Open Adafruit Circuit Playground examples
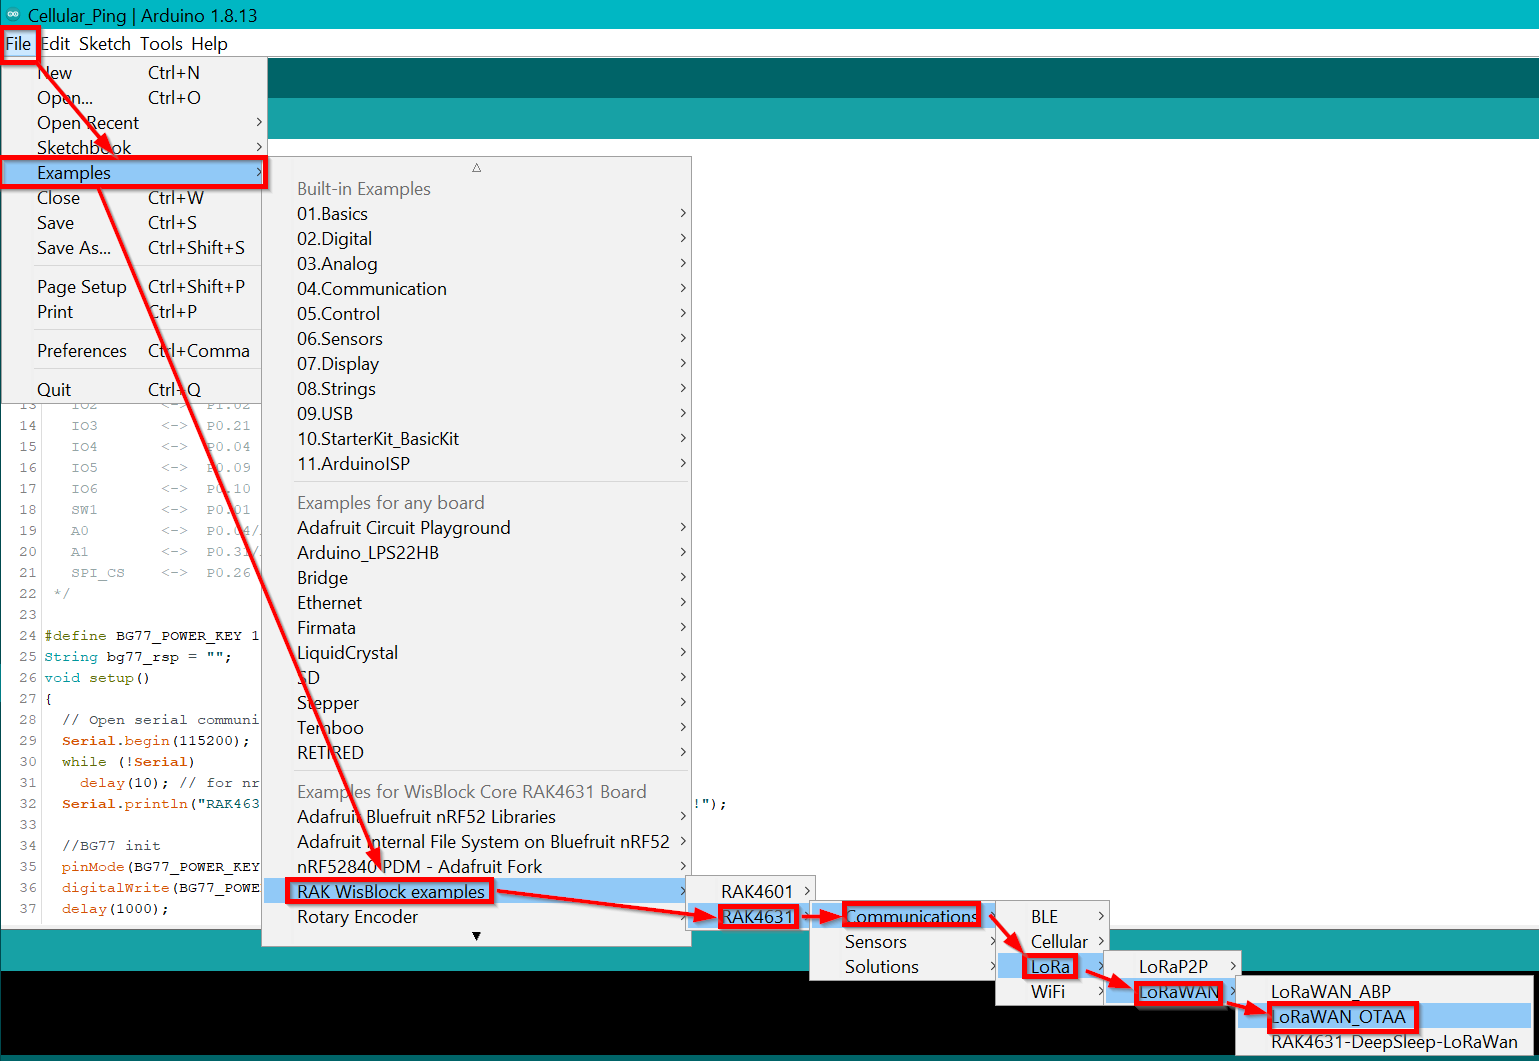 [477, 528]
